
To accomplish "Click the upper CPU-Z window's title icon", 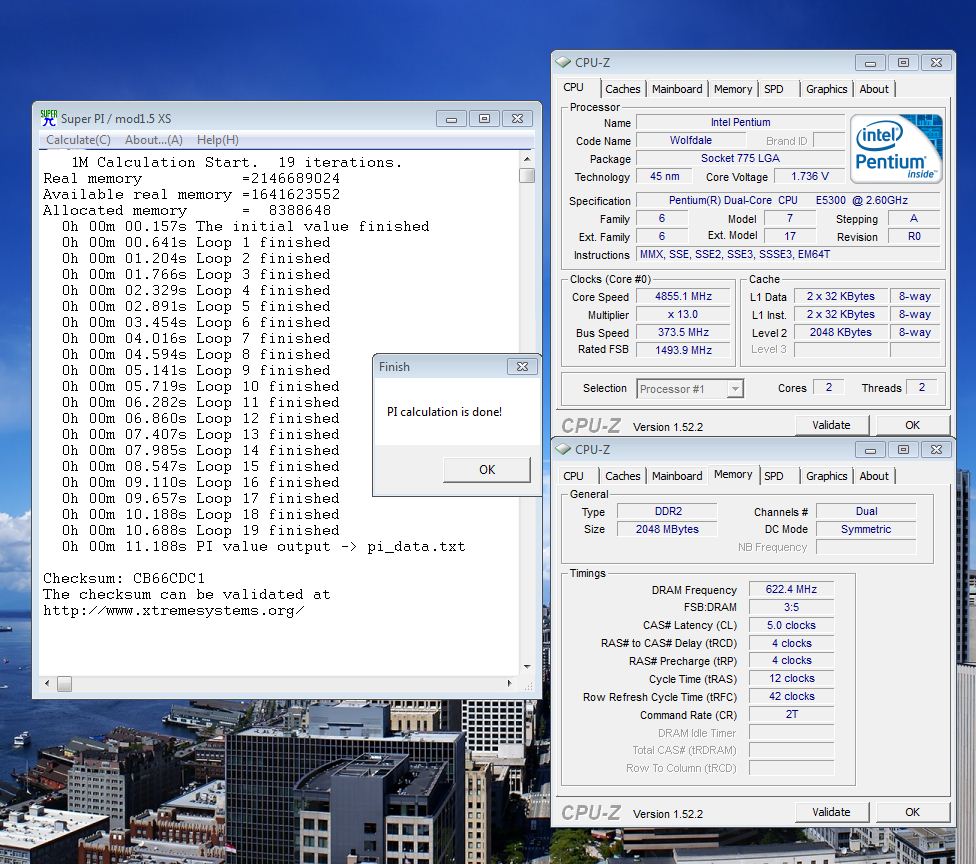I will 563,62.
